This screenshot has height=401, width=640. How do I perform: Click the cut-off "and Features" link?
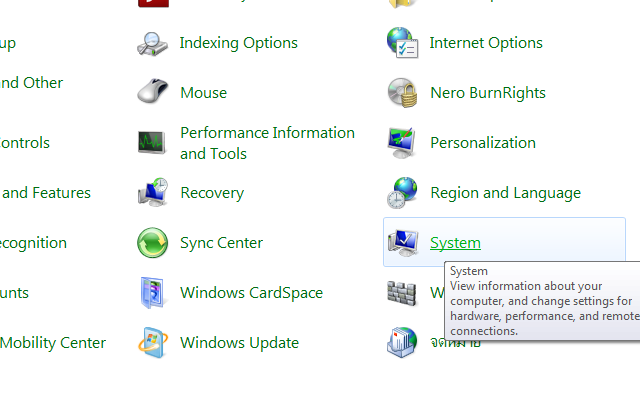coord(46,193)
